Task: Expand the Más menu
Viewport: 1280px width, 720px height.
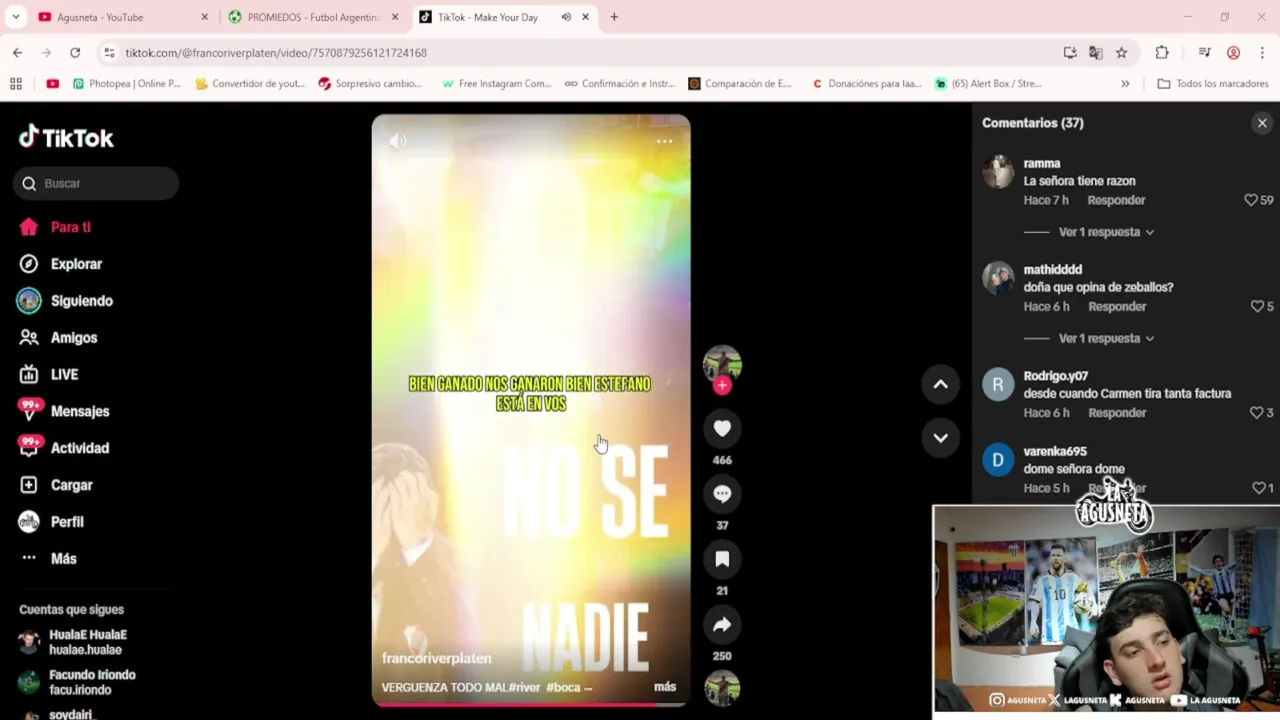Action: (49, 558)
